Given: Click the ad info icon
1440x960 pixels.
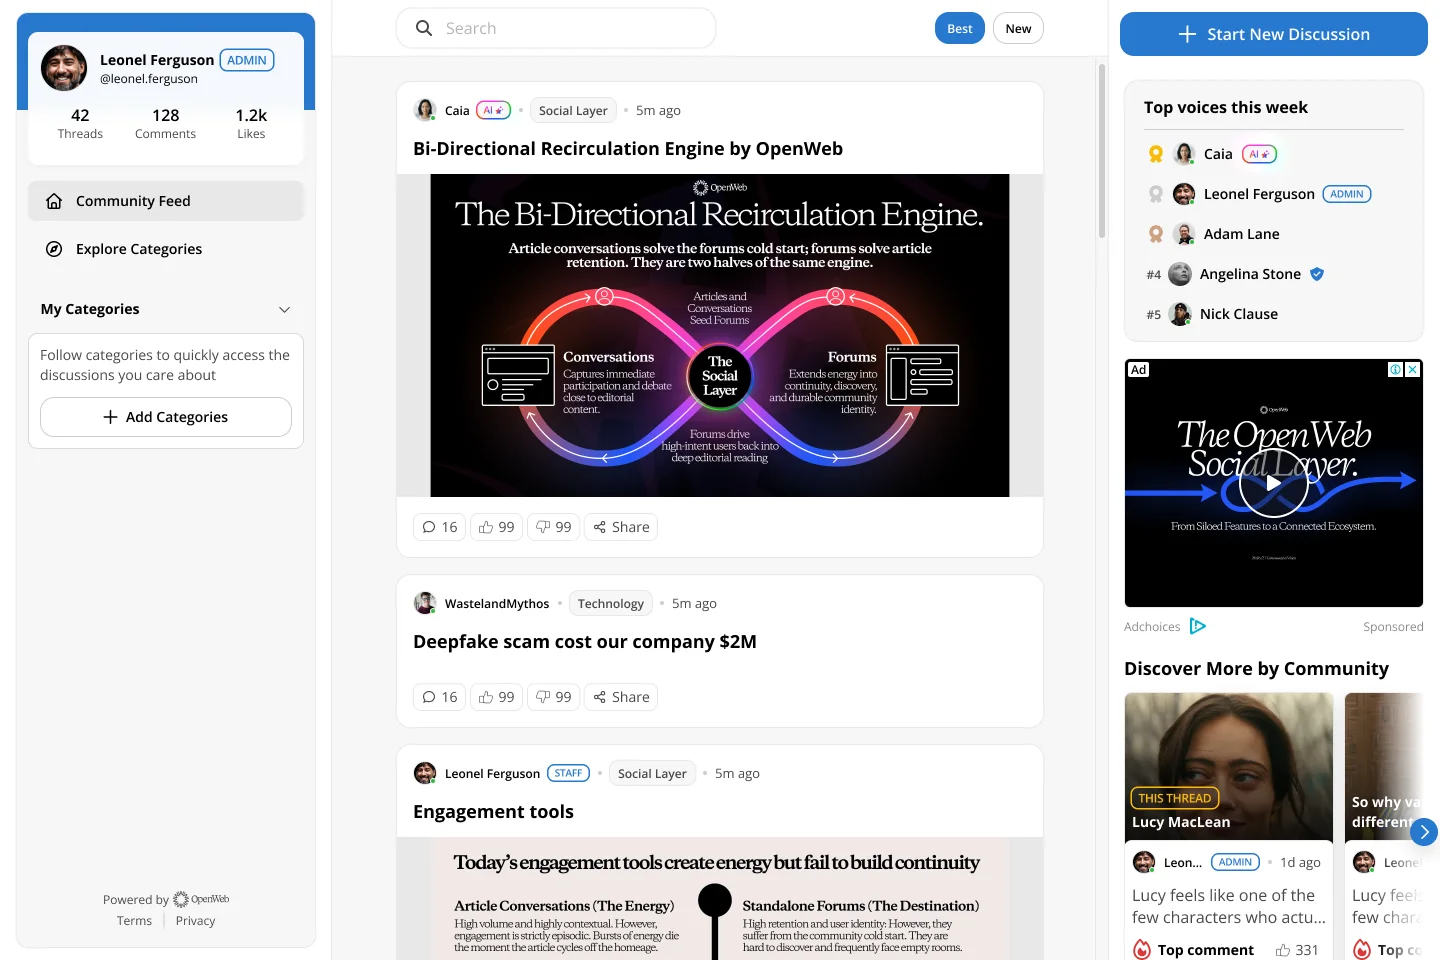Looking at the screenshot, I should click(x=1395, y=370).
